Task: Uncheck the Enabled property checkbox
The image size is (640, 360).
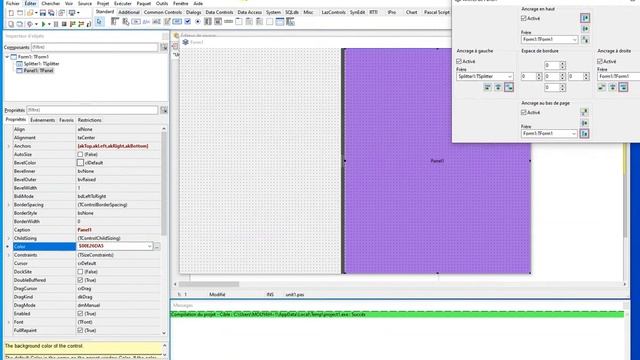Action: tap(80, 313)
